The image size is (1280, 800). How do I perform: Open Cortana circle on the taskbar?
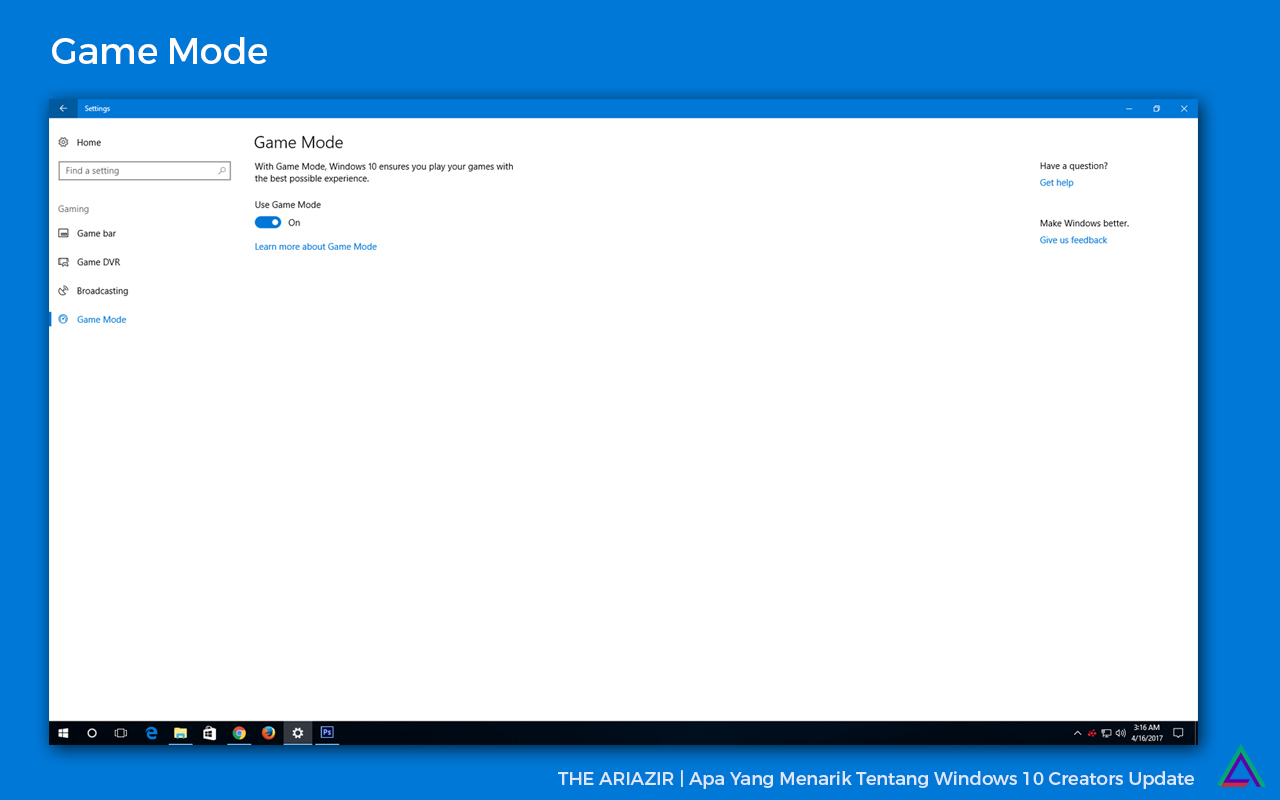[92, 733]
